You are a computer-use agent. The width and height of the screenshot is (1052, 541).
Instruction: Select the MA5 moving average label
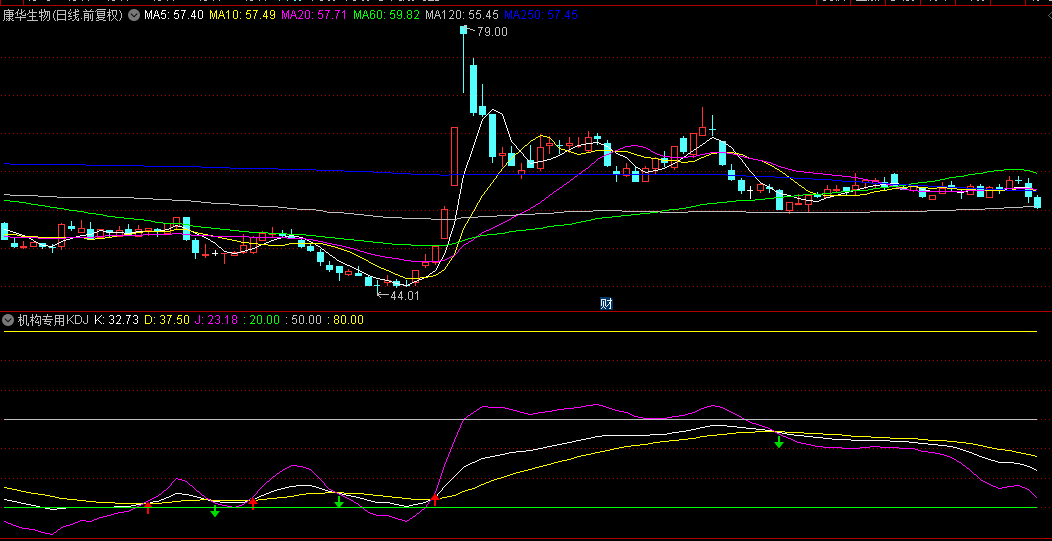click(174, 16)
